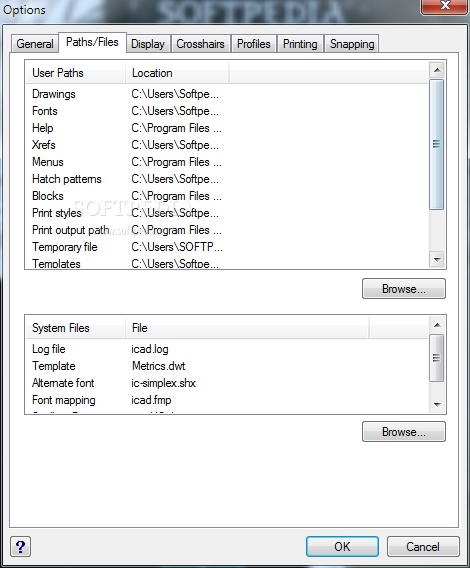This screenshot has height=568, width=470.
Task: Open the Display tab
Action: [x=148, y=44]
